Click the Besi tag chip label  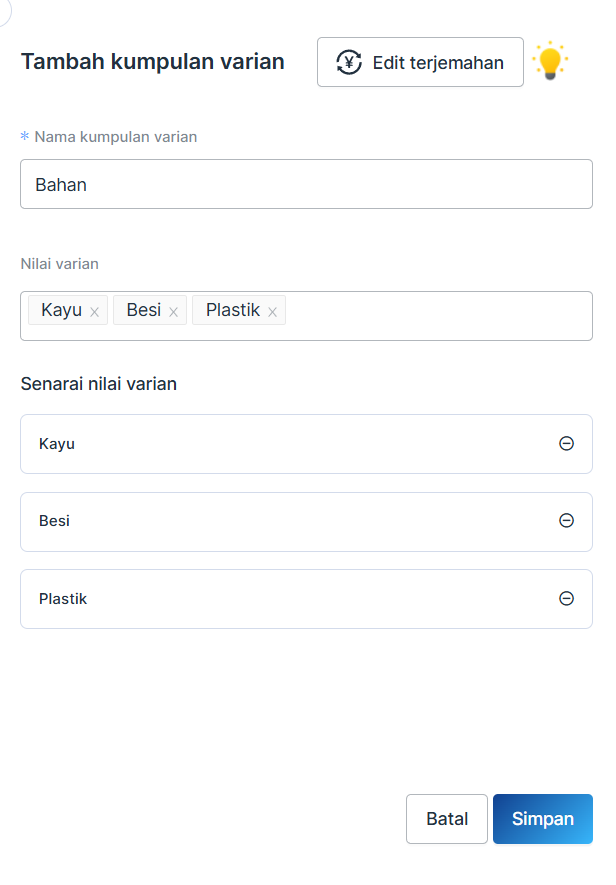(144, 311)
